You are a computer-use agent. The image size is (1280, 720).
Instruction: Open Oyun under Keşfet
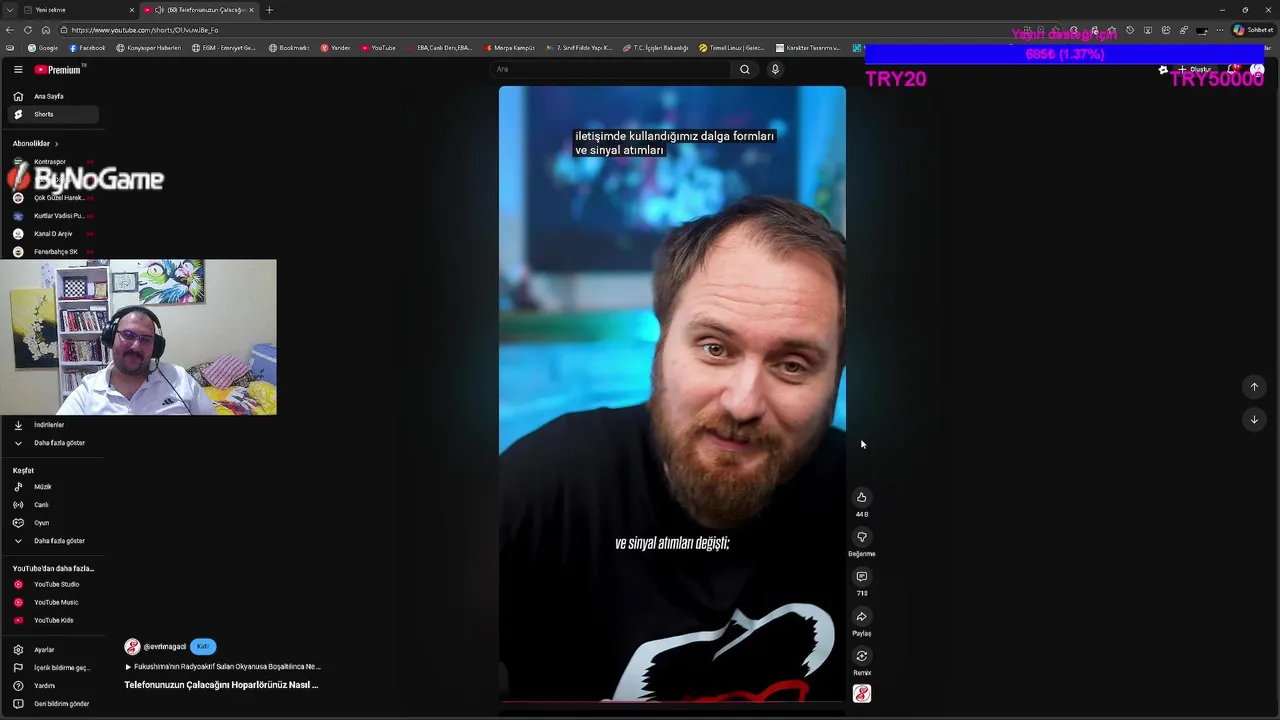click(x=52, y=523)
